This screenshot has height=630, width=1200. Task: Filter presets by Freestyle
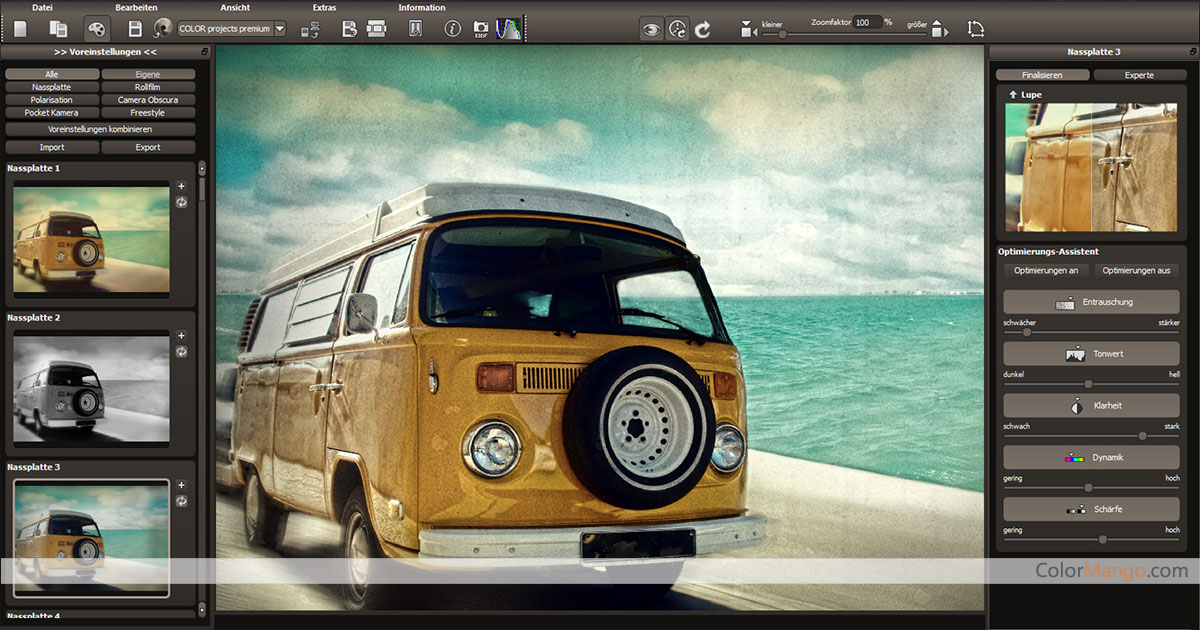click(x=148, y=113)
